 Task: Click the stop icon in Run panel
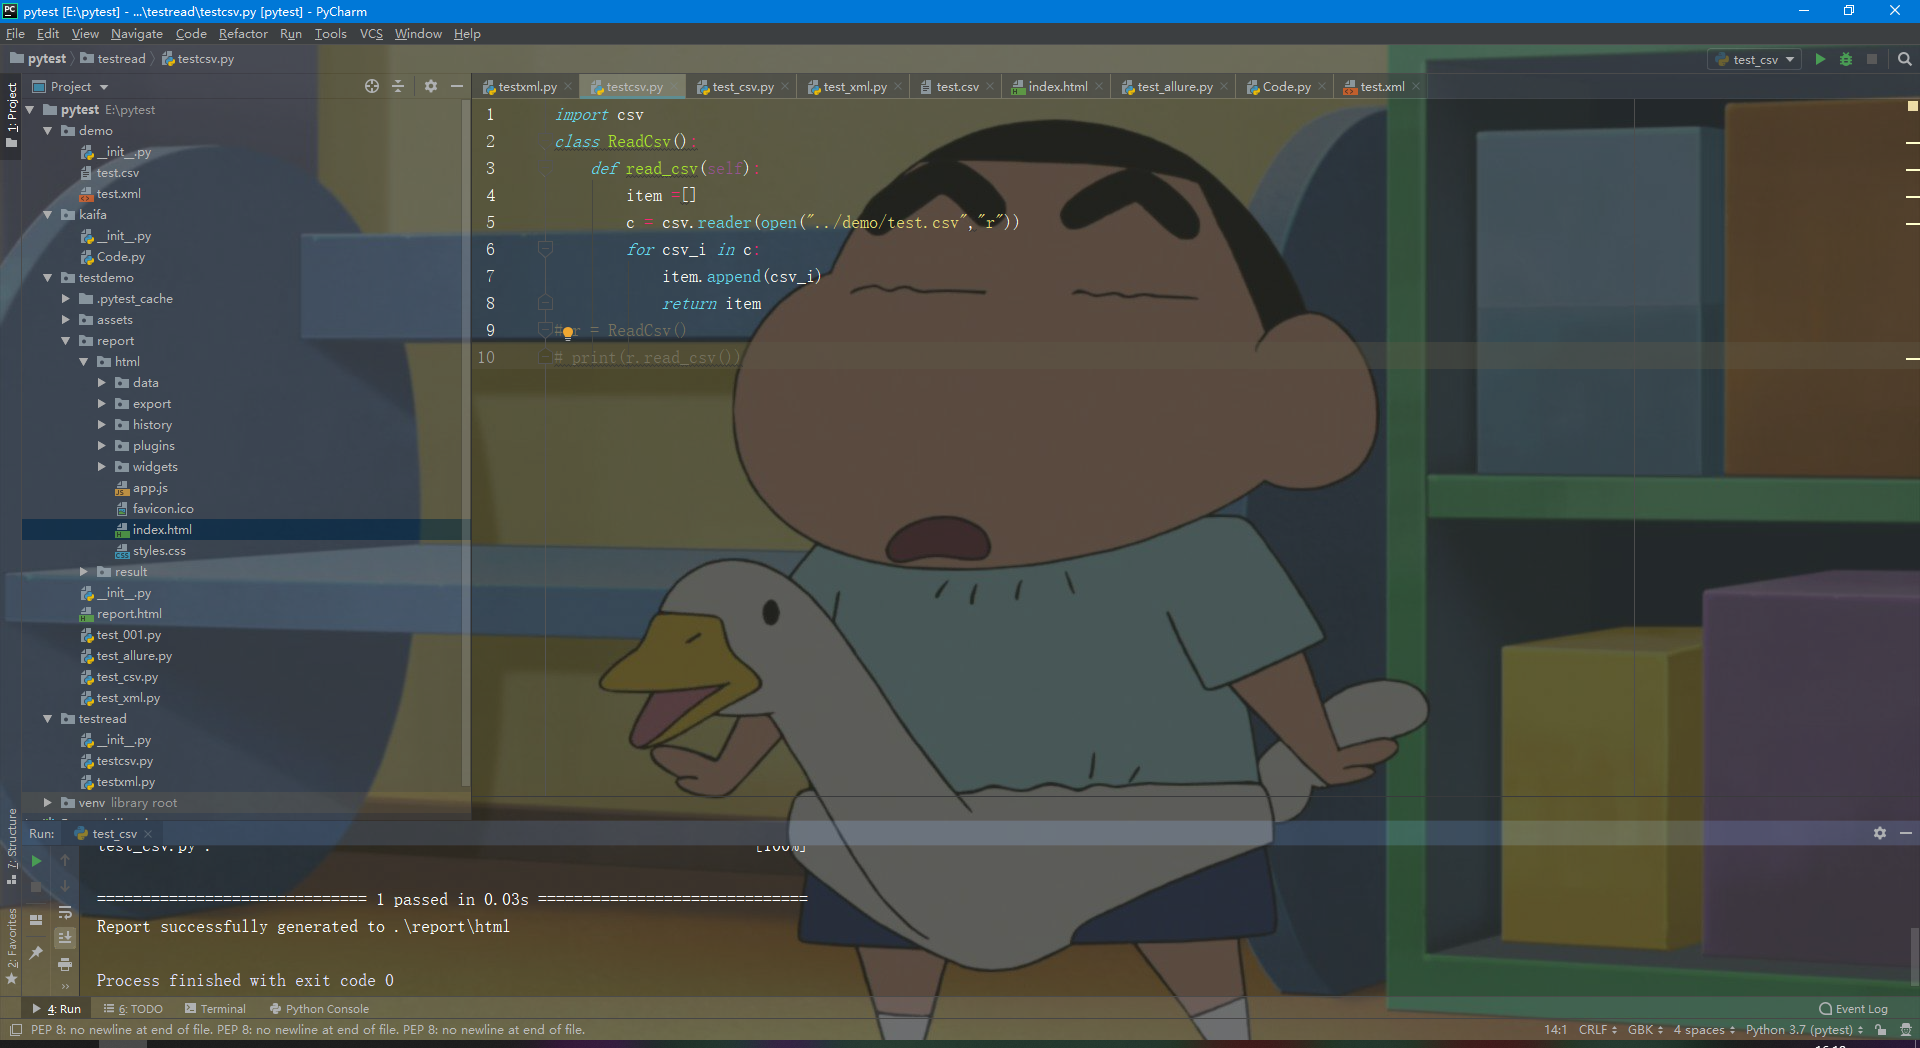coord(36,886)
